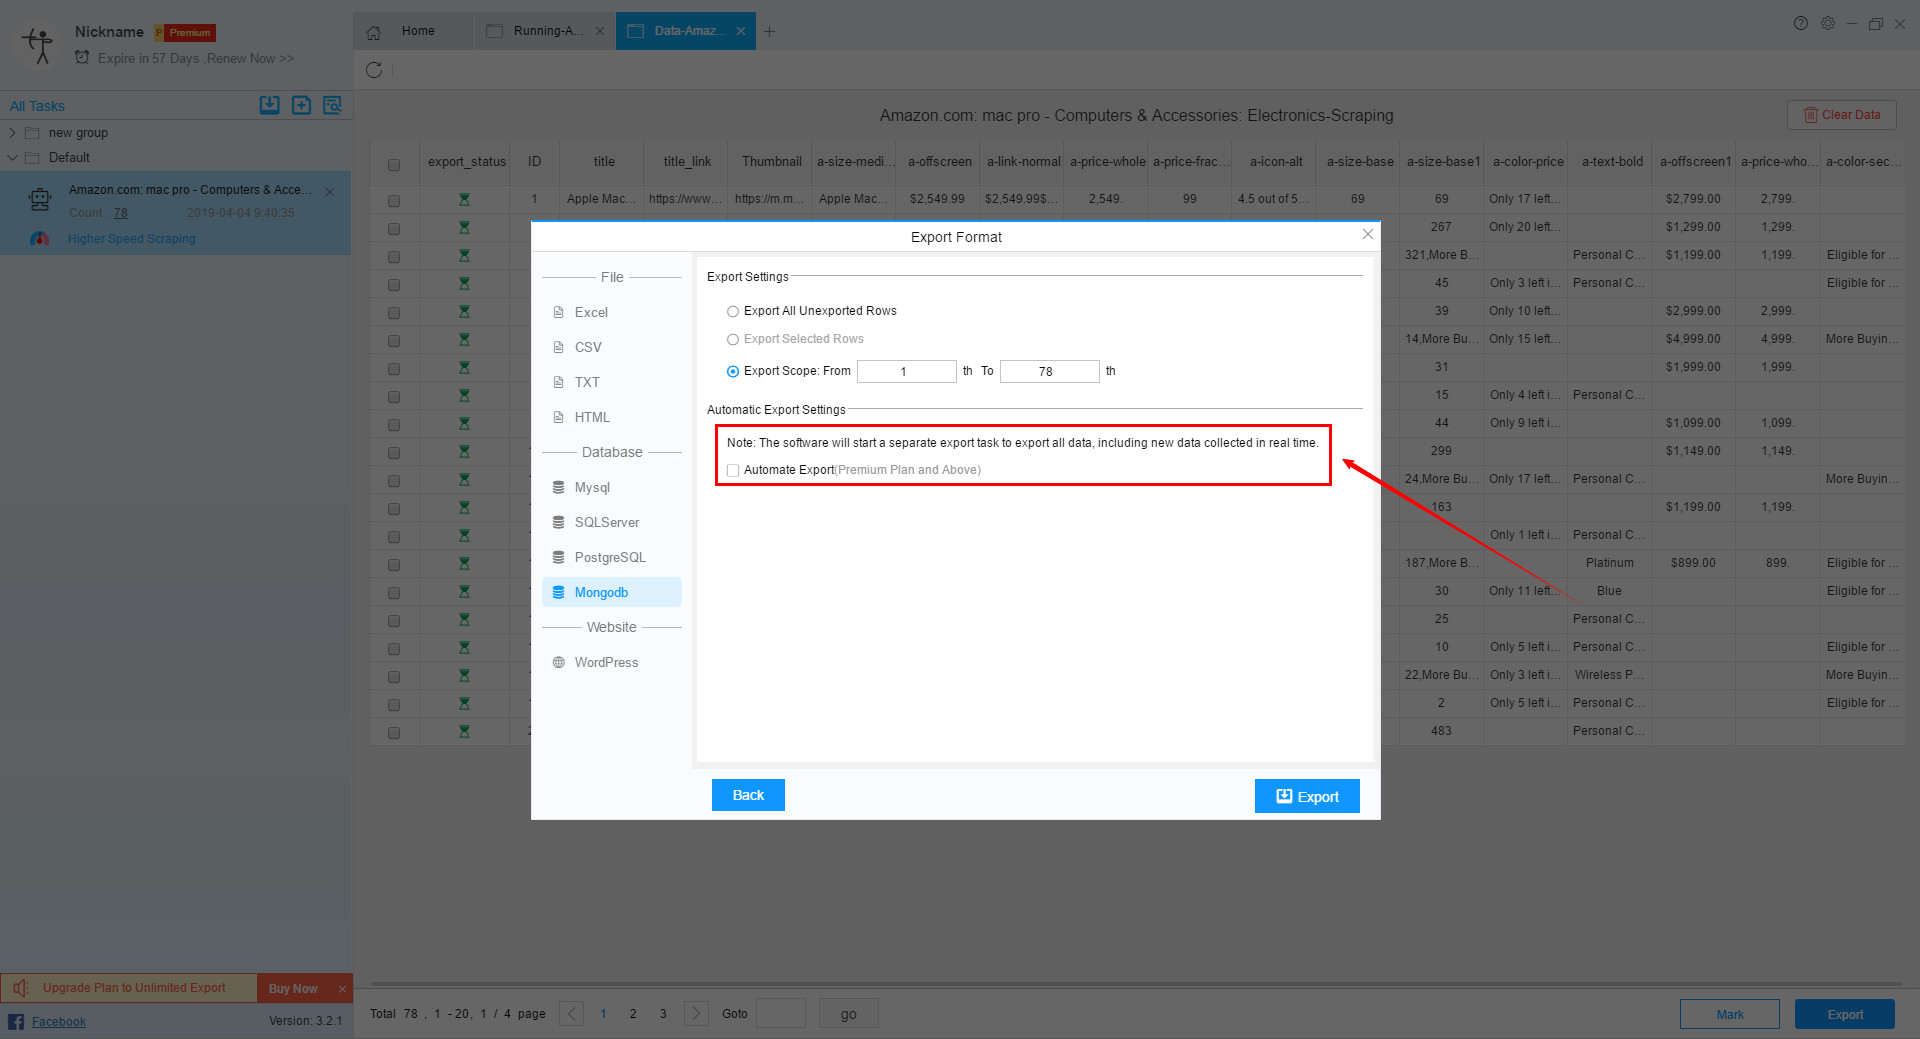
Task: Close the Export Format dialog
Action: [1368, 234]
